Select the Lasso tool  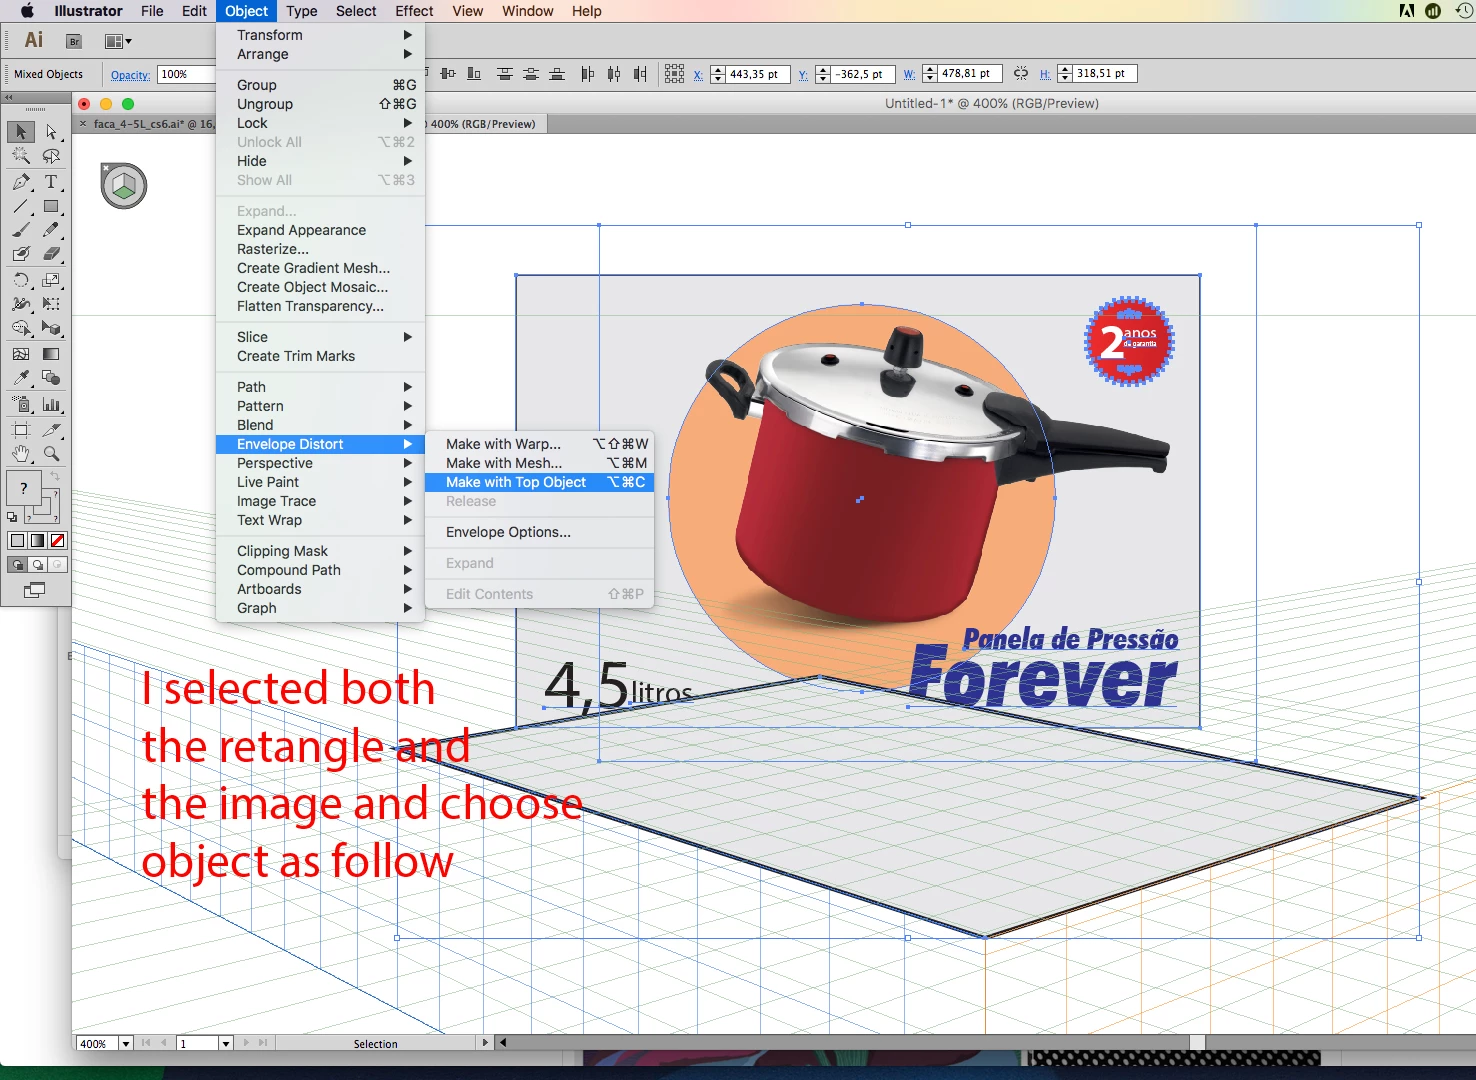tap(51, 157)
